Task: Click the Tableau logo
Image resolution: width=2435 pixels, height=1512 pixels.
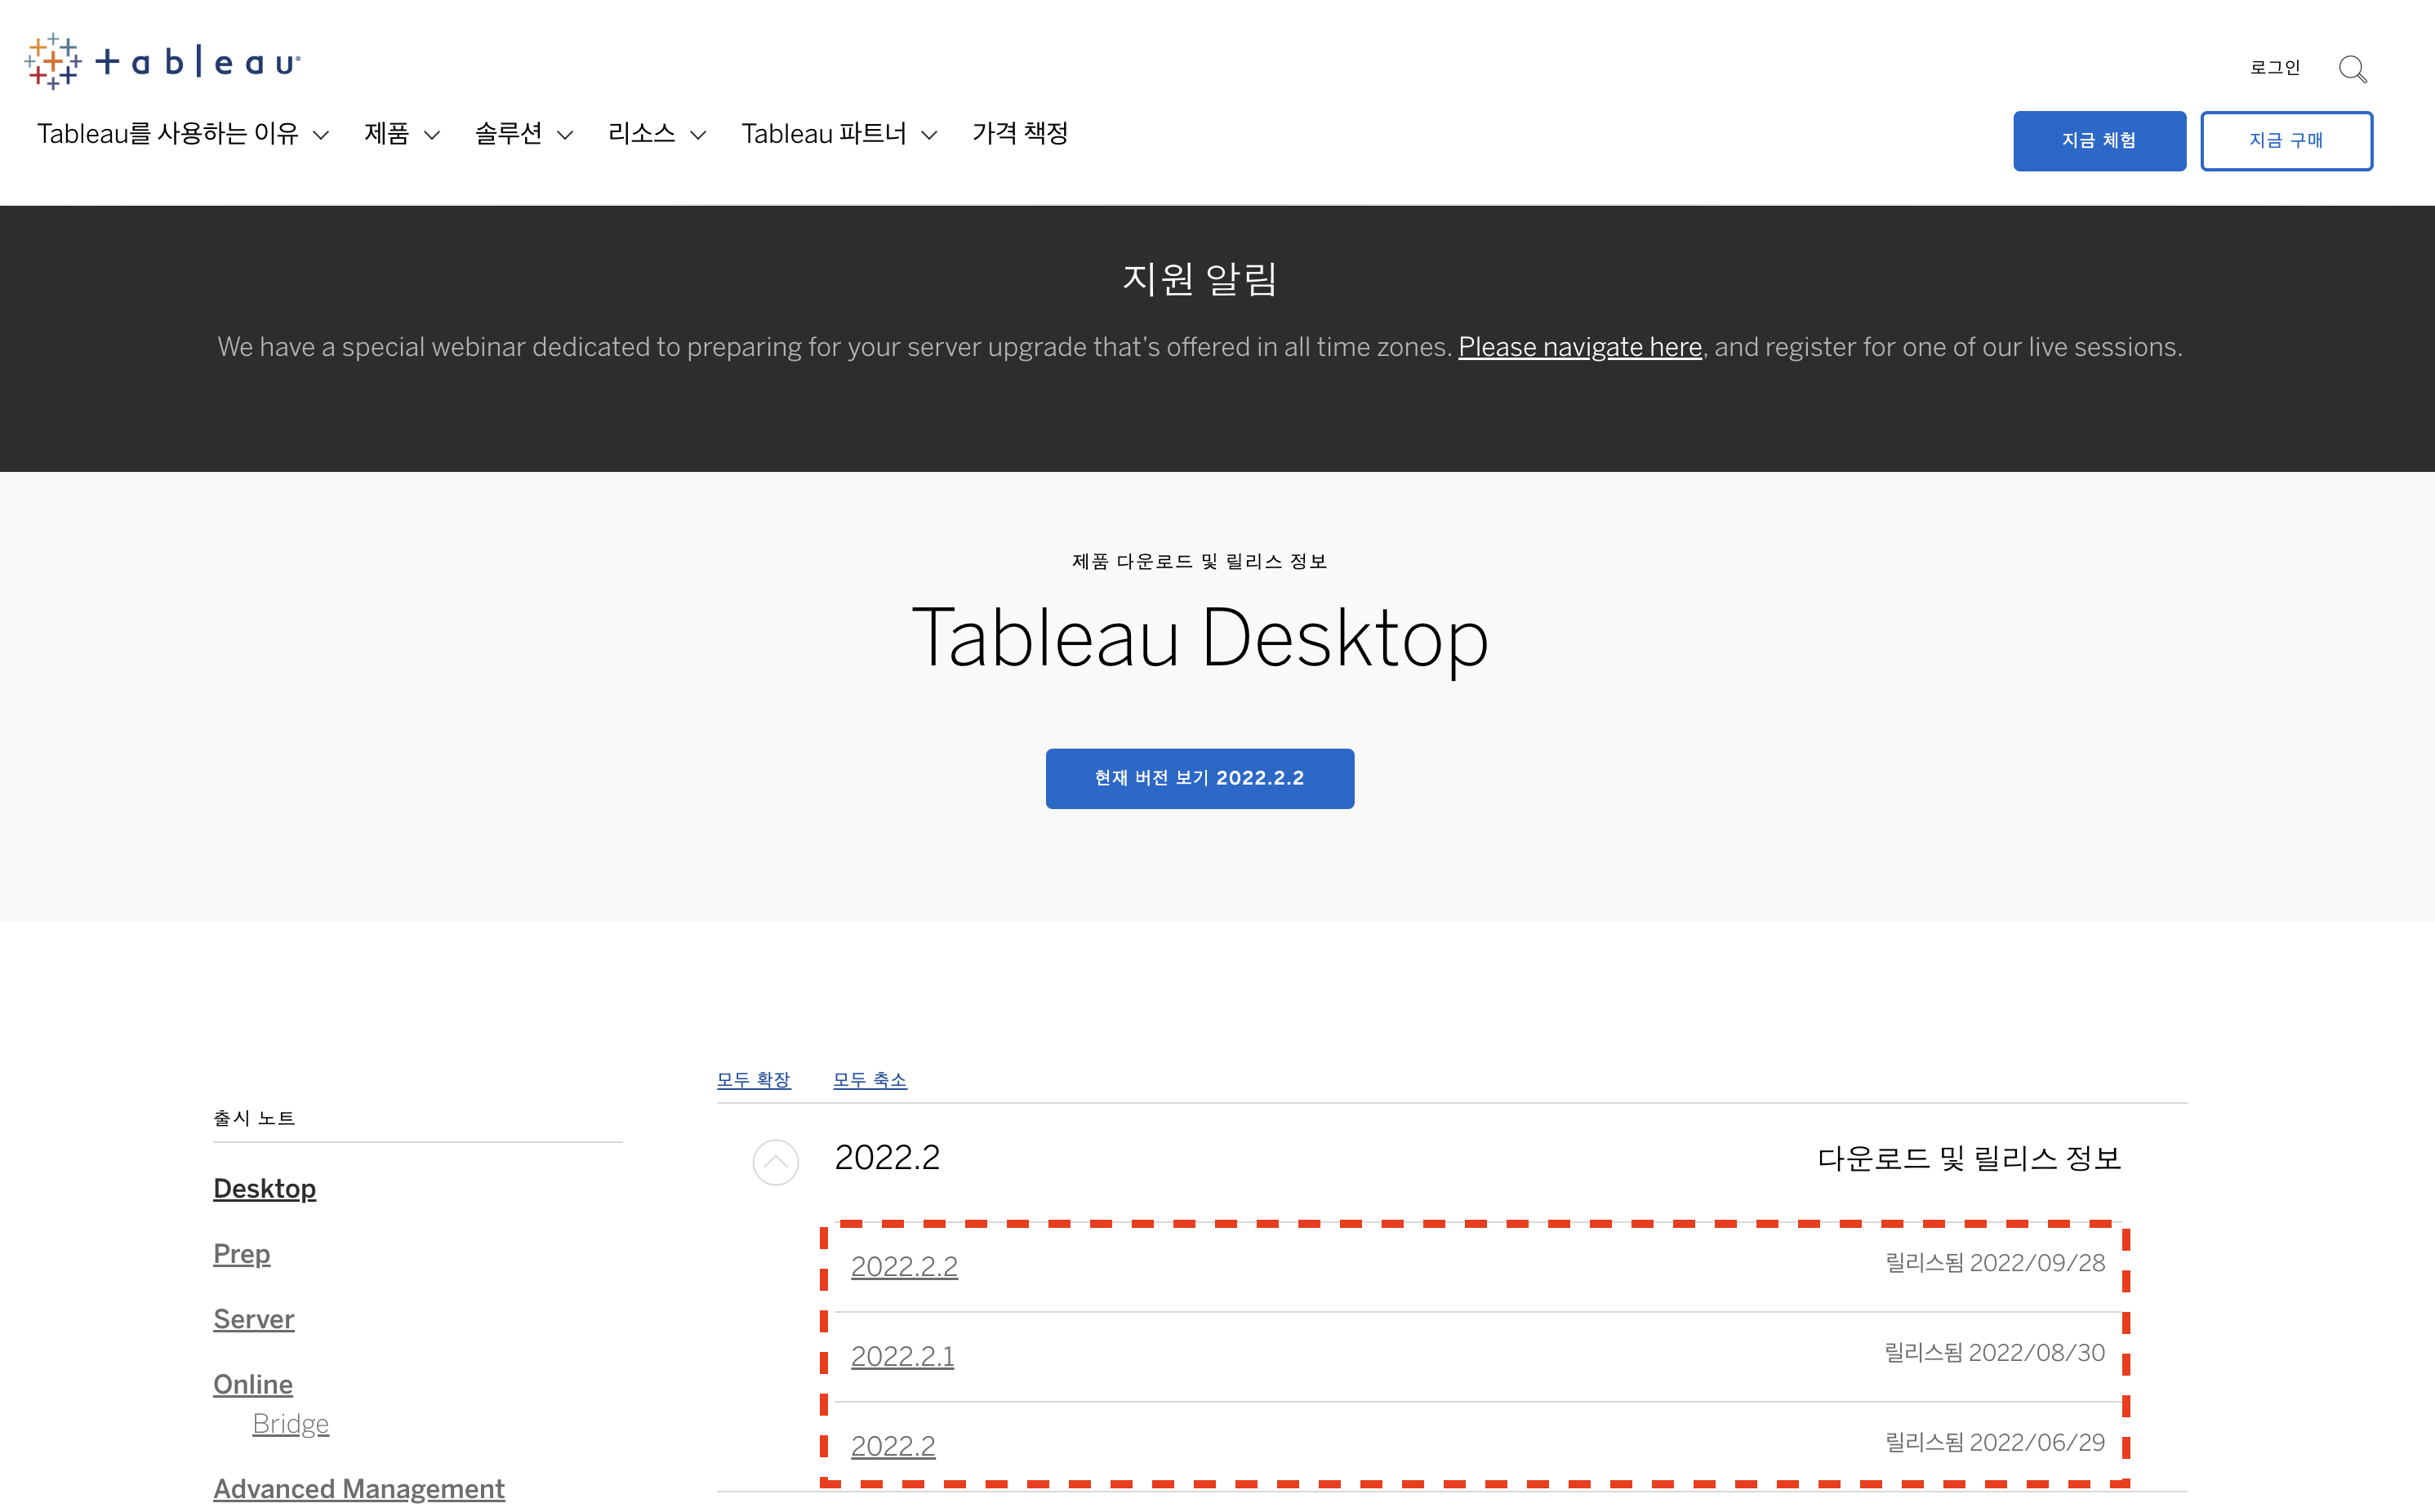Action: coord(162,62)
